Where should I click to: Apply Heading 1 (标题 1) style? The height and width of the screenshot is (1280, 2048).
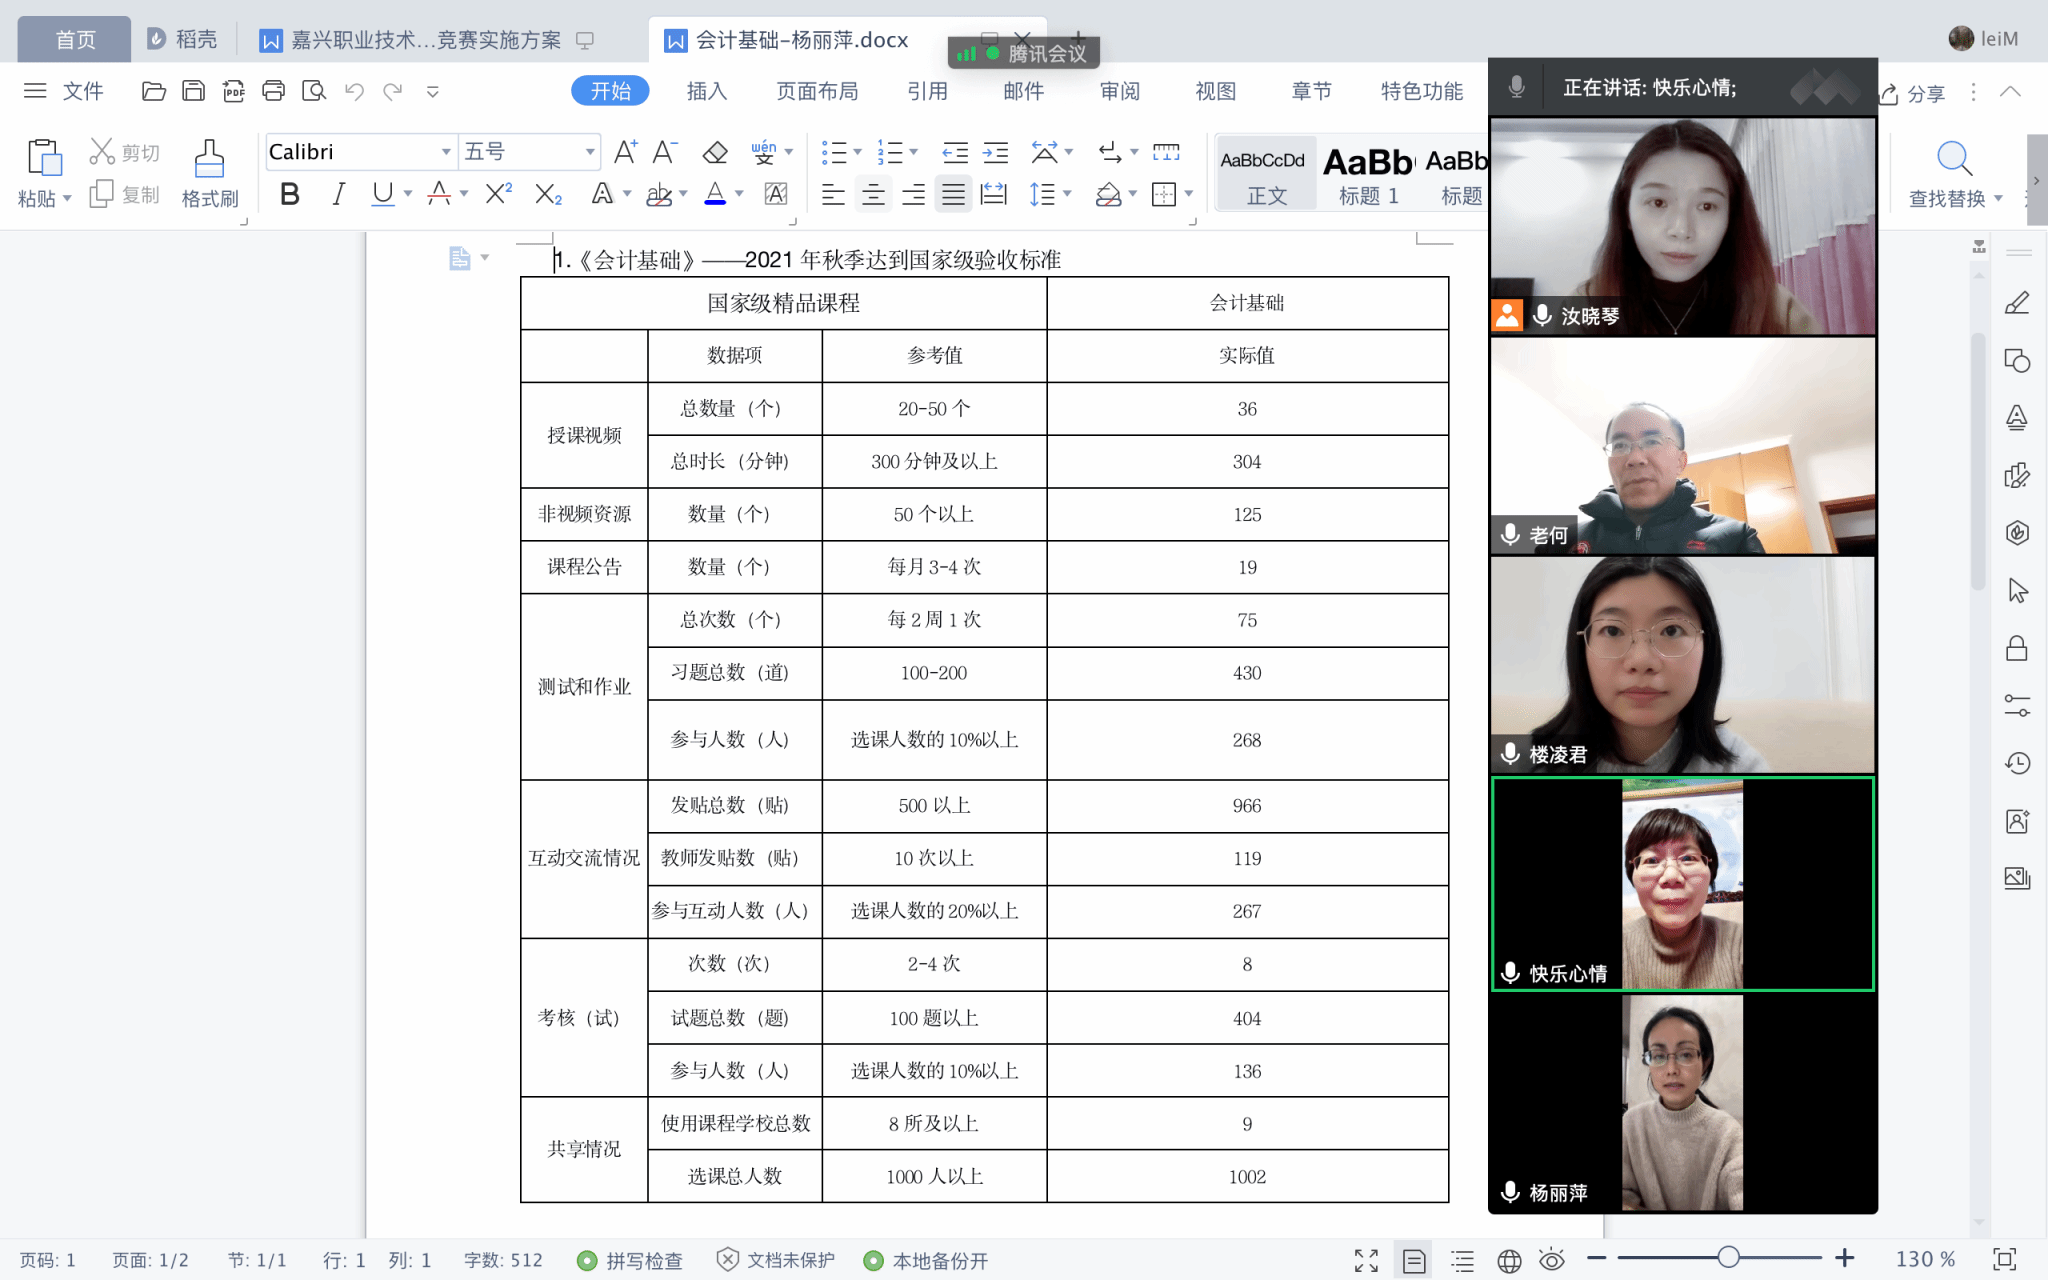(x=1368, y=174)
